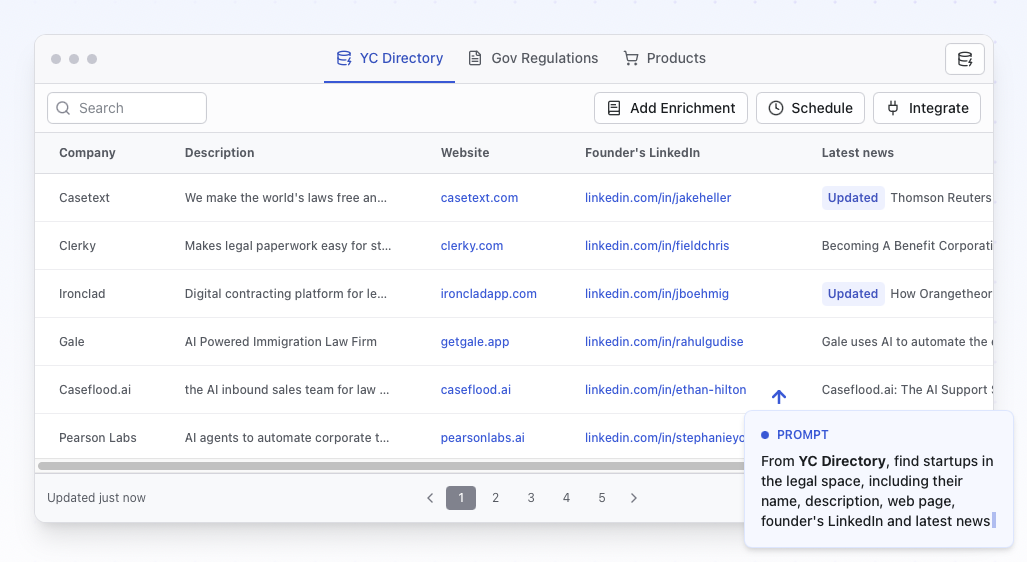Click the 'Gale uses AI to automate' news cell
This screenshot has width=1027, height=562.
click(x=907, y=341)
